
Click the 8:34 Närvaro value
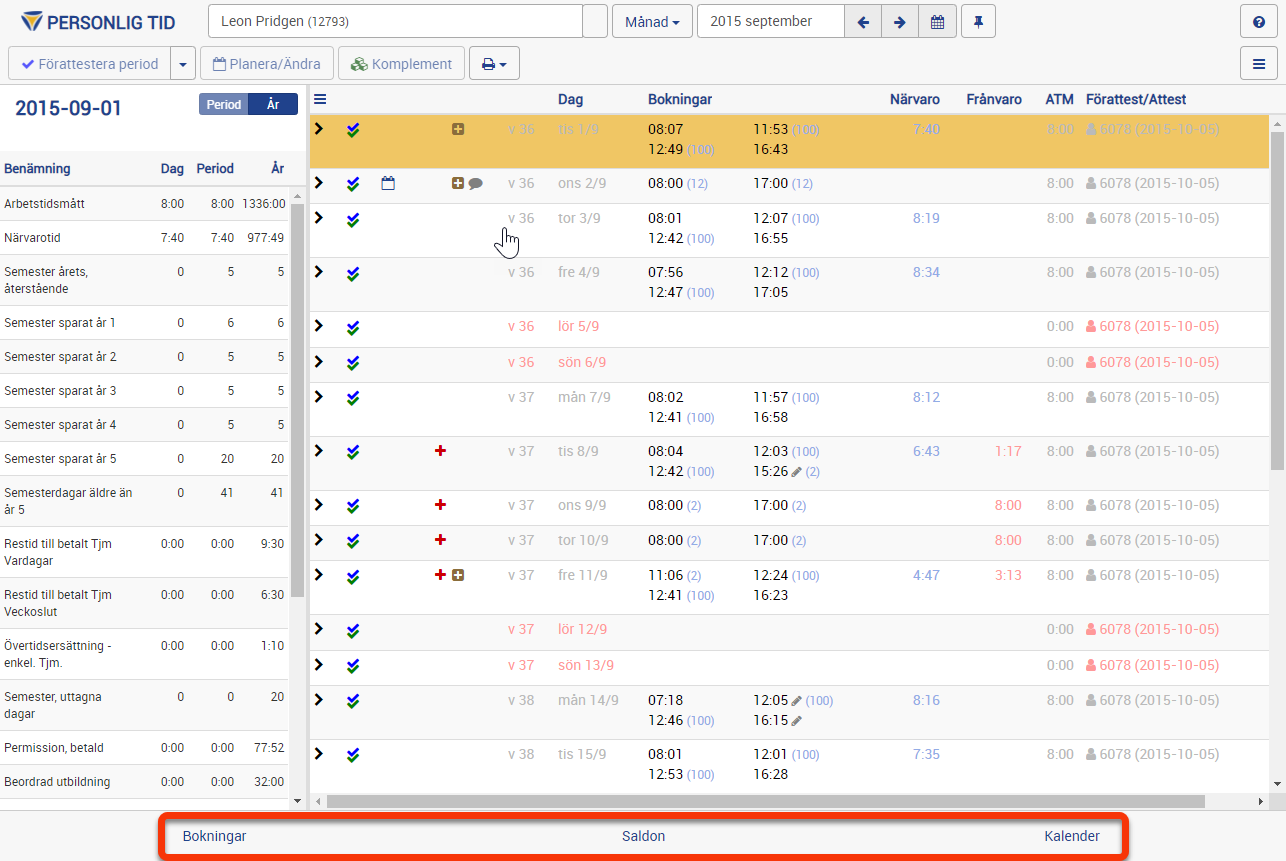coord(926,272)
